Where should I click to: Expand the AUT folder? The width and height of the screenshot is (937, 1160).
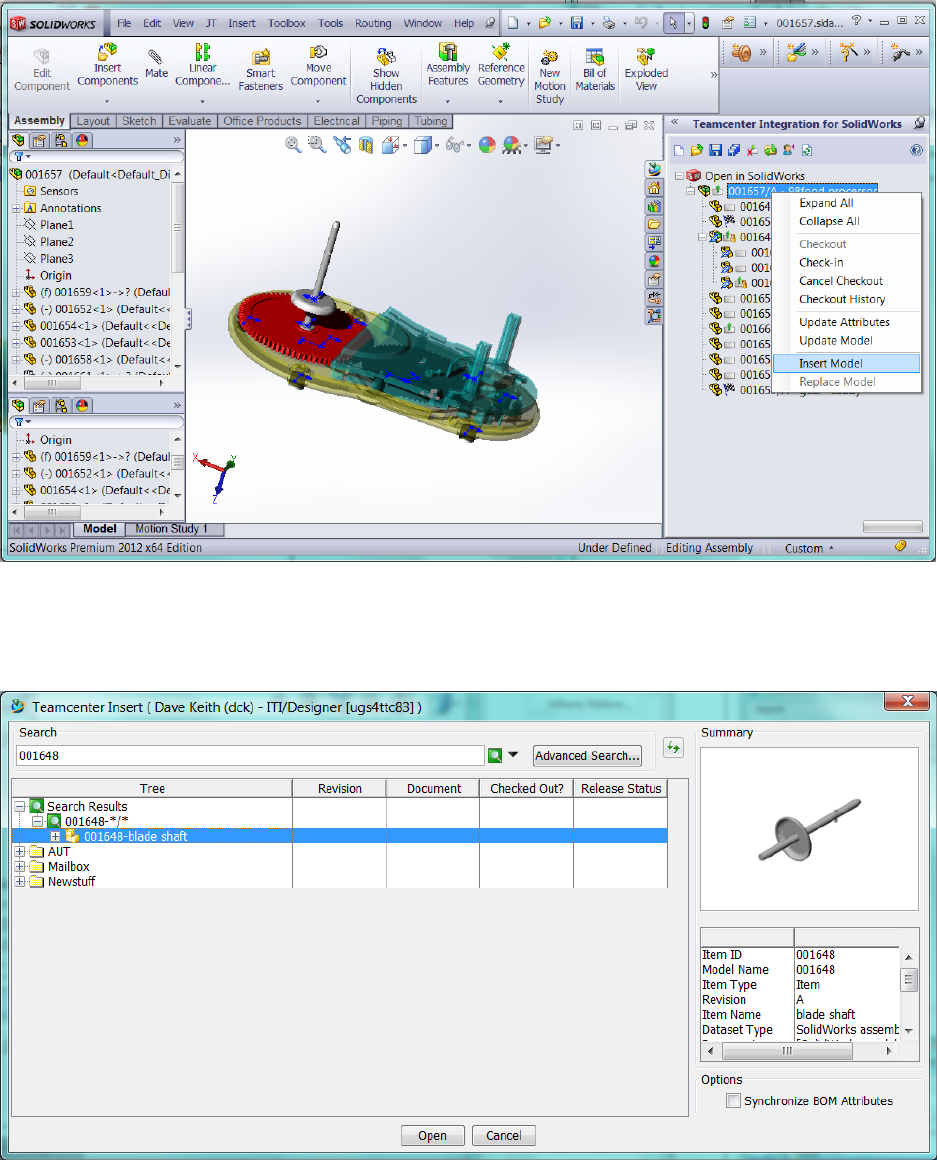20,852
